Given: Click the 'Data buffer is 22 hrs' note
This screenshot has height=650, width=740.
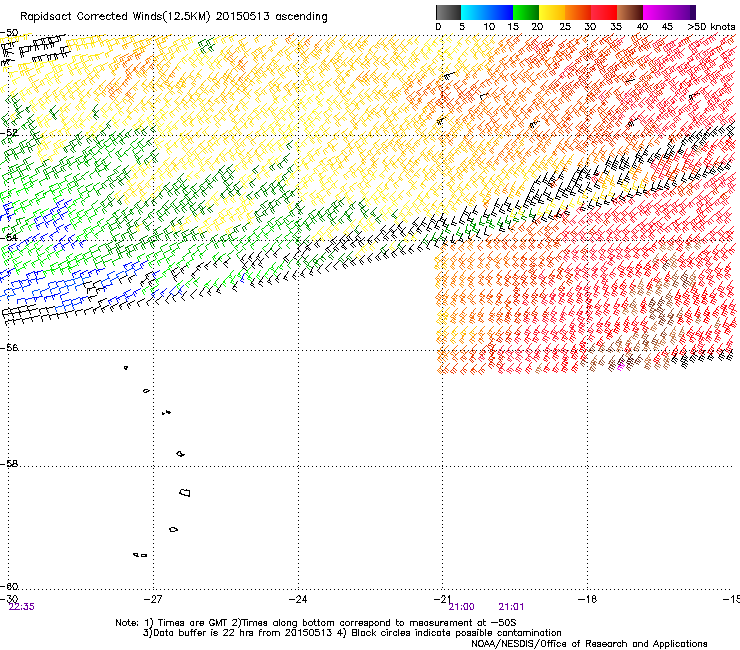Looking at the screenshot, I should [x=352, y=633].
